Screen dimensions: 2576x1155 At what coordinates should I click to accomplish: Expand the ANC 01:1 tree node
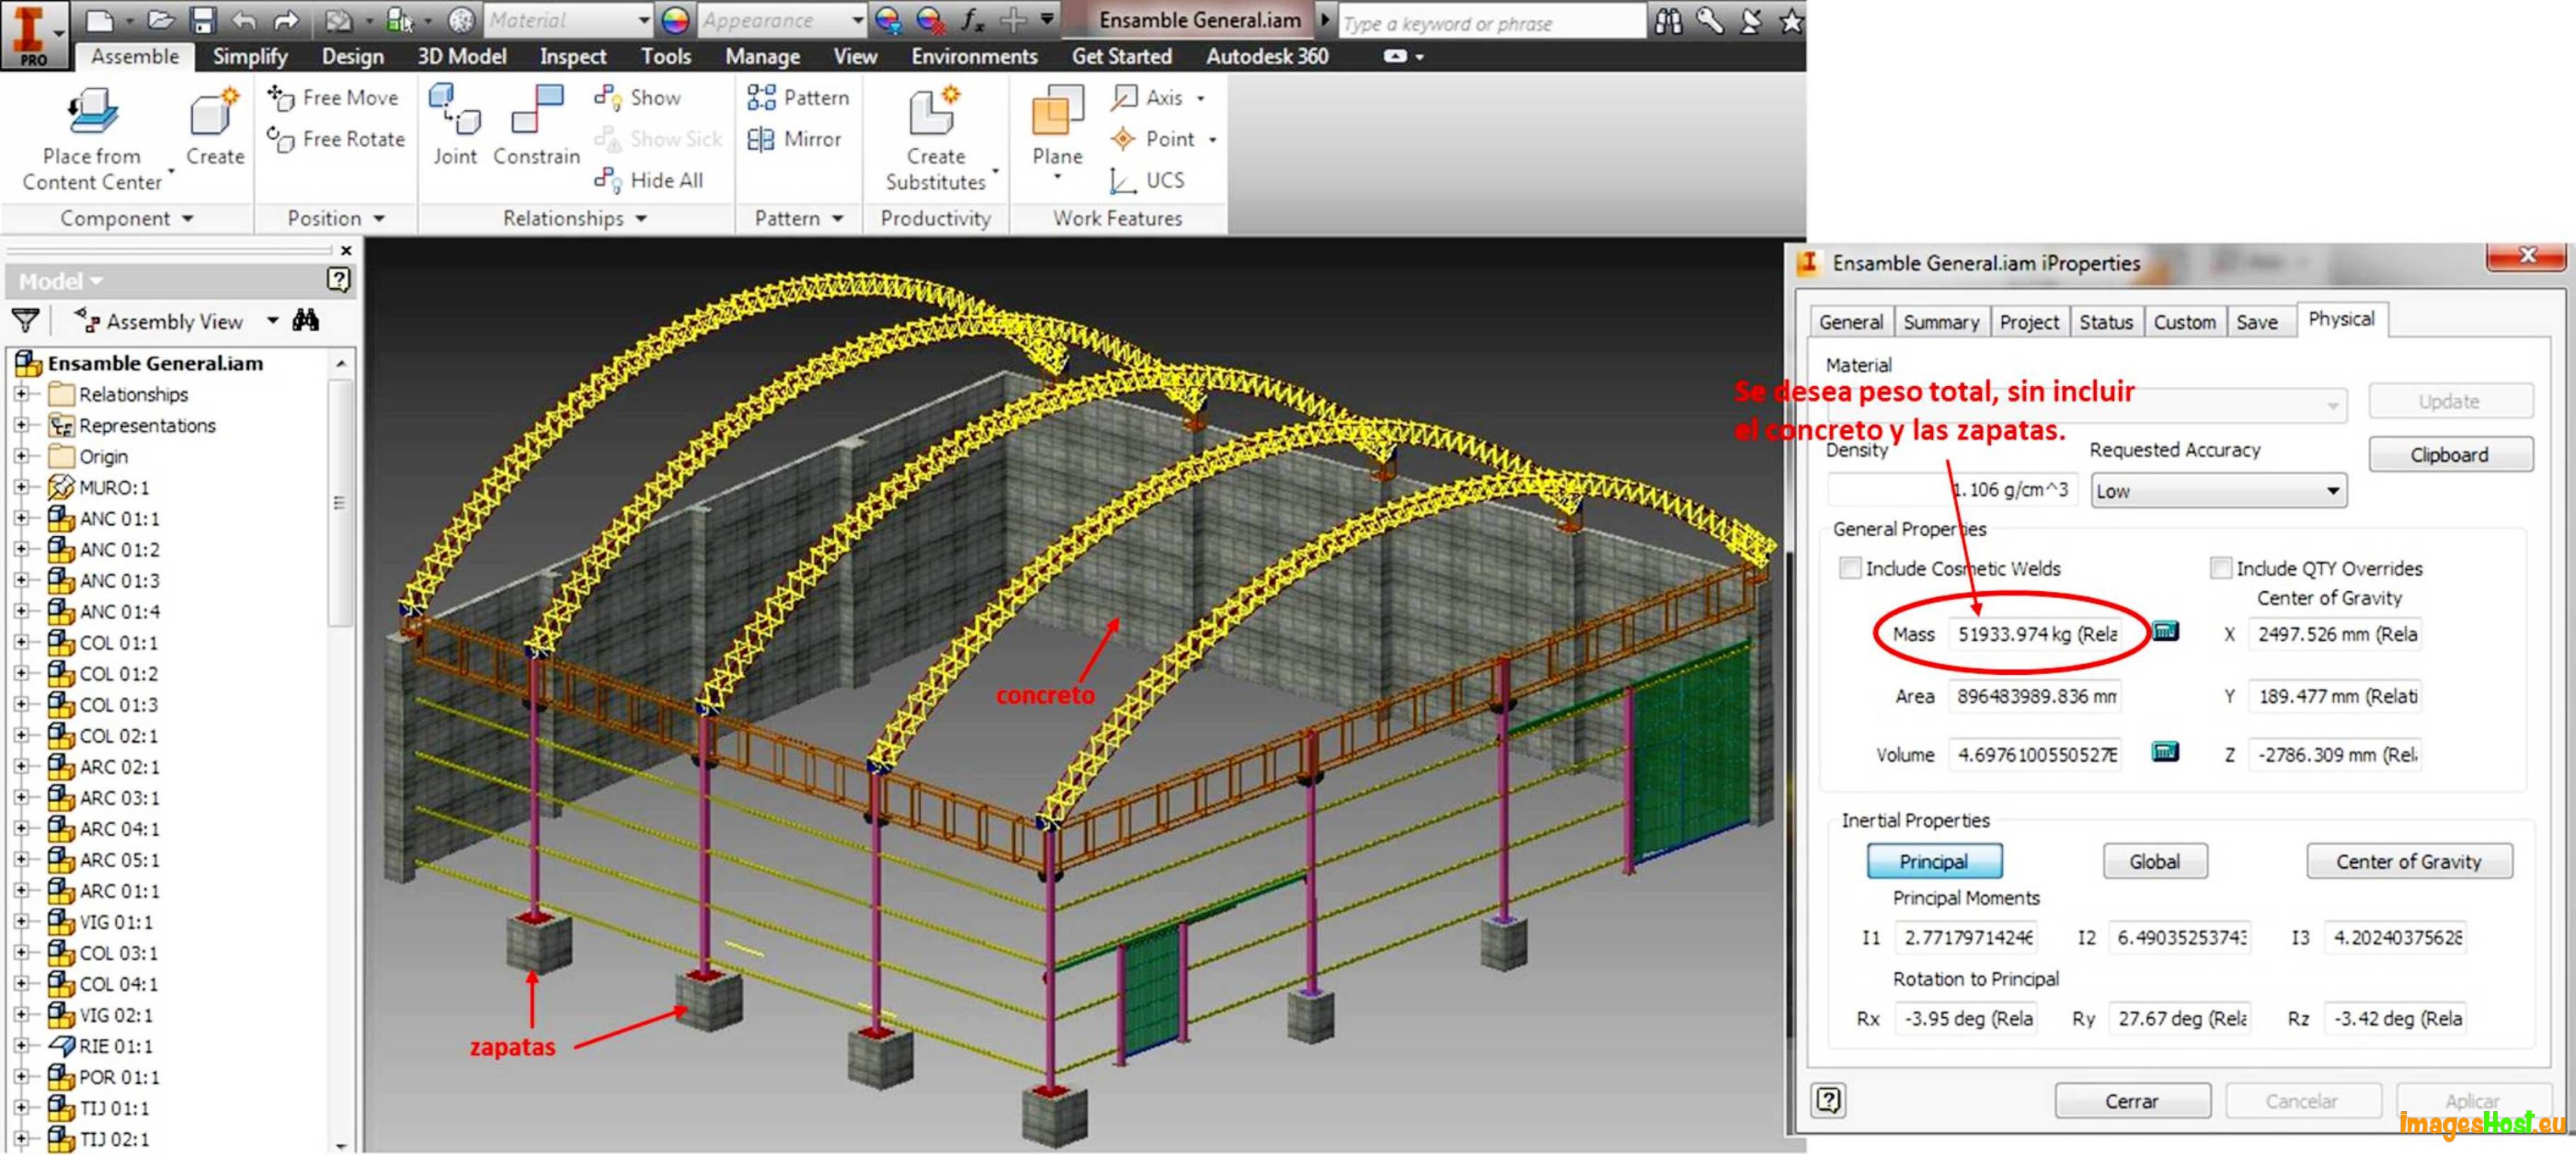pos(21,518)
